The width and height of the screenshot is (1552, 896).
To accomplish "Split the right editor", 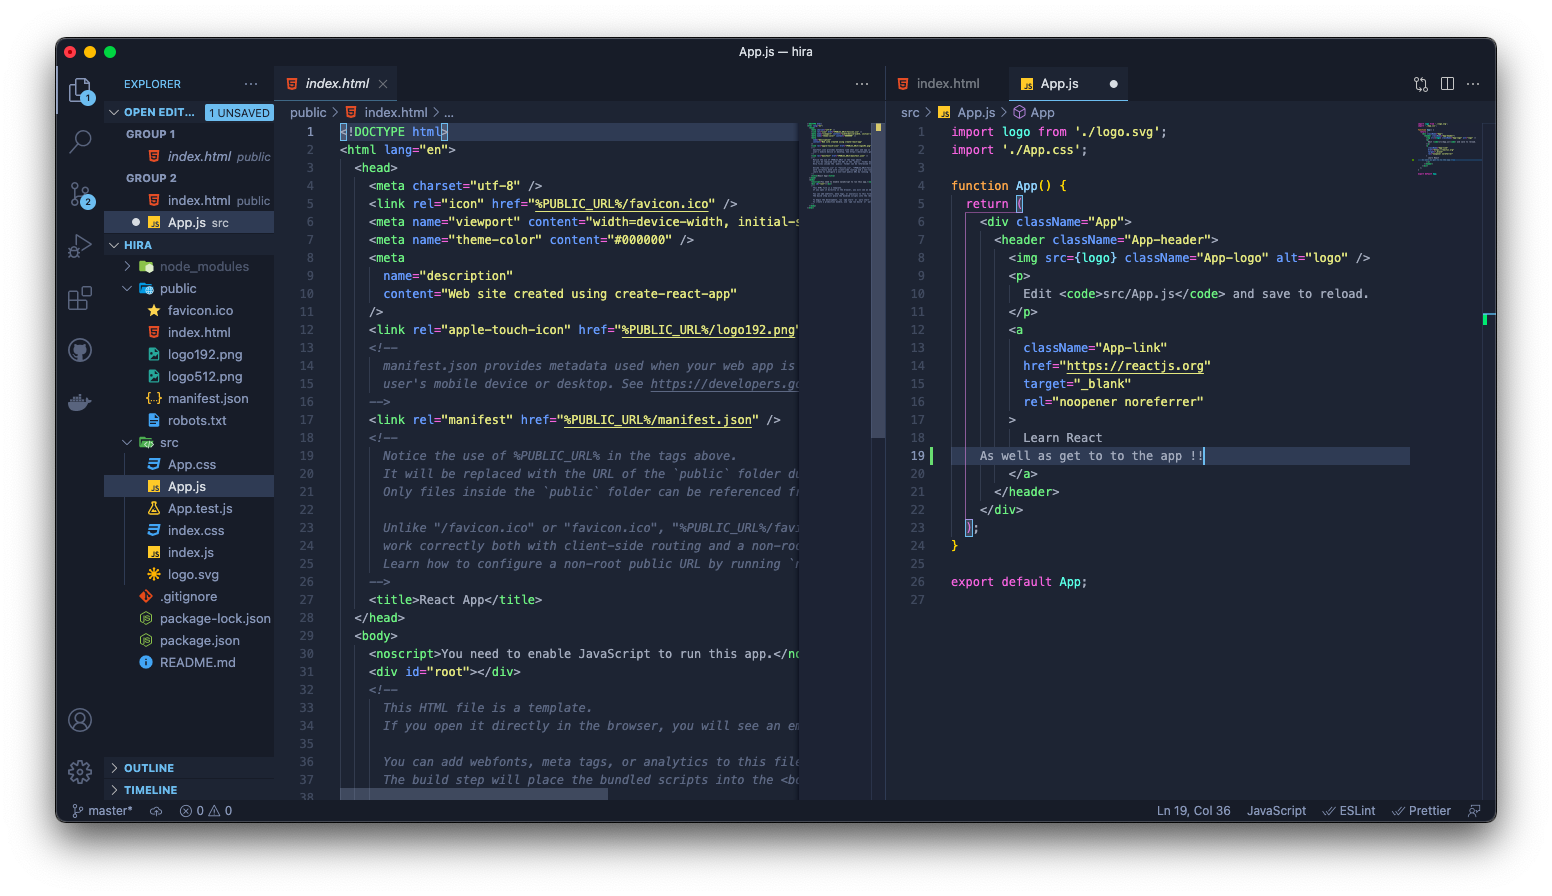I will point(1447,84).
